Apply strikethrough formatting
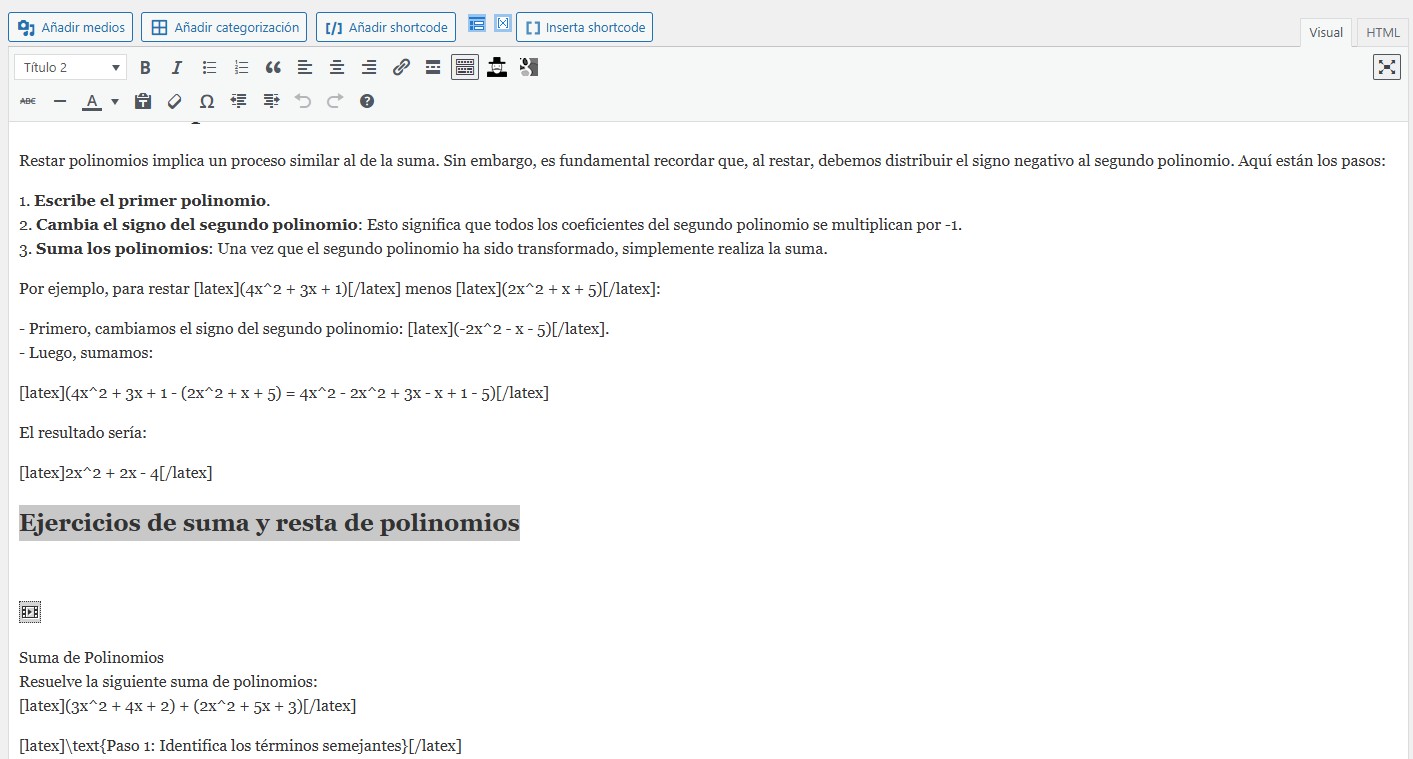This screenshot has width=1413, height=759. pos(28,101)
